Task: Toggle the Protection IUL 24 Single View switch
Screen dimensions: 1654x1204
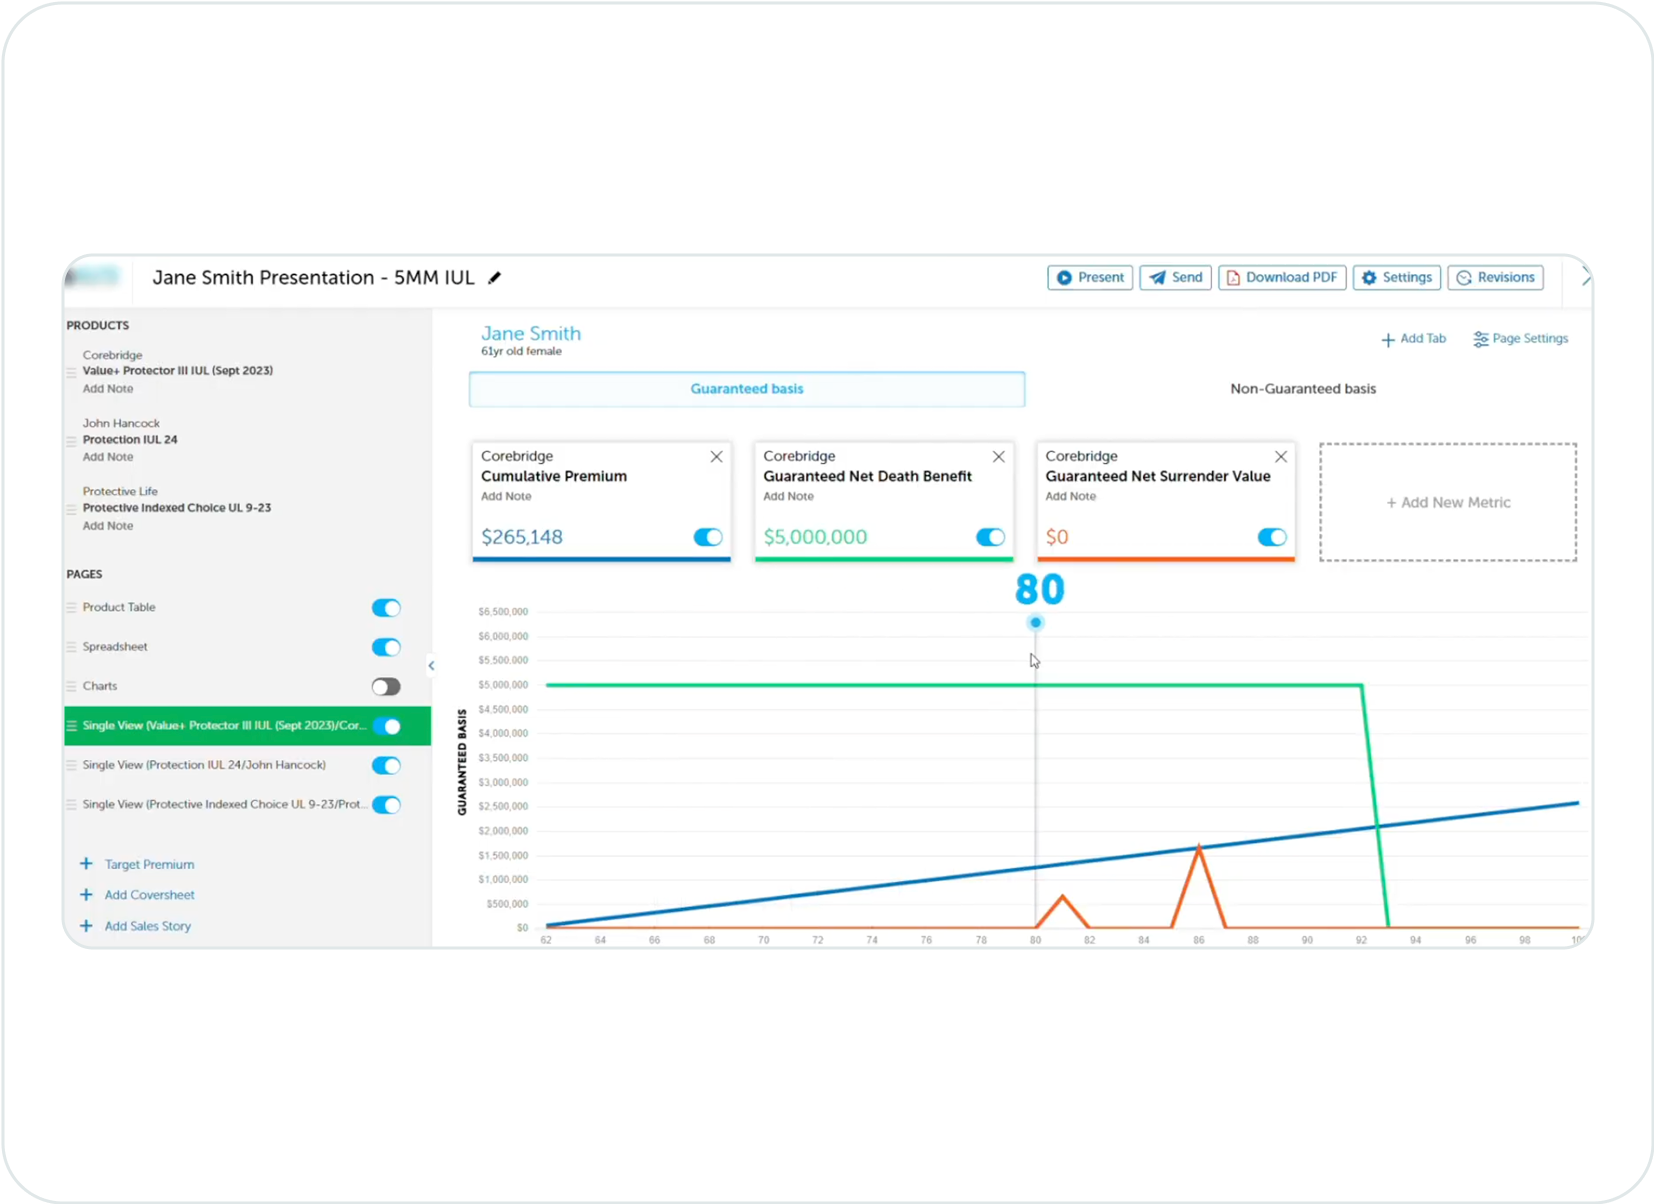Action: click(x=386, y=766)
